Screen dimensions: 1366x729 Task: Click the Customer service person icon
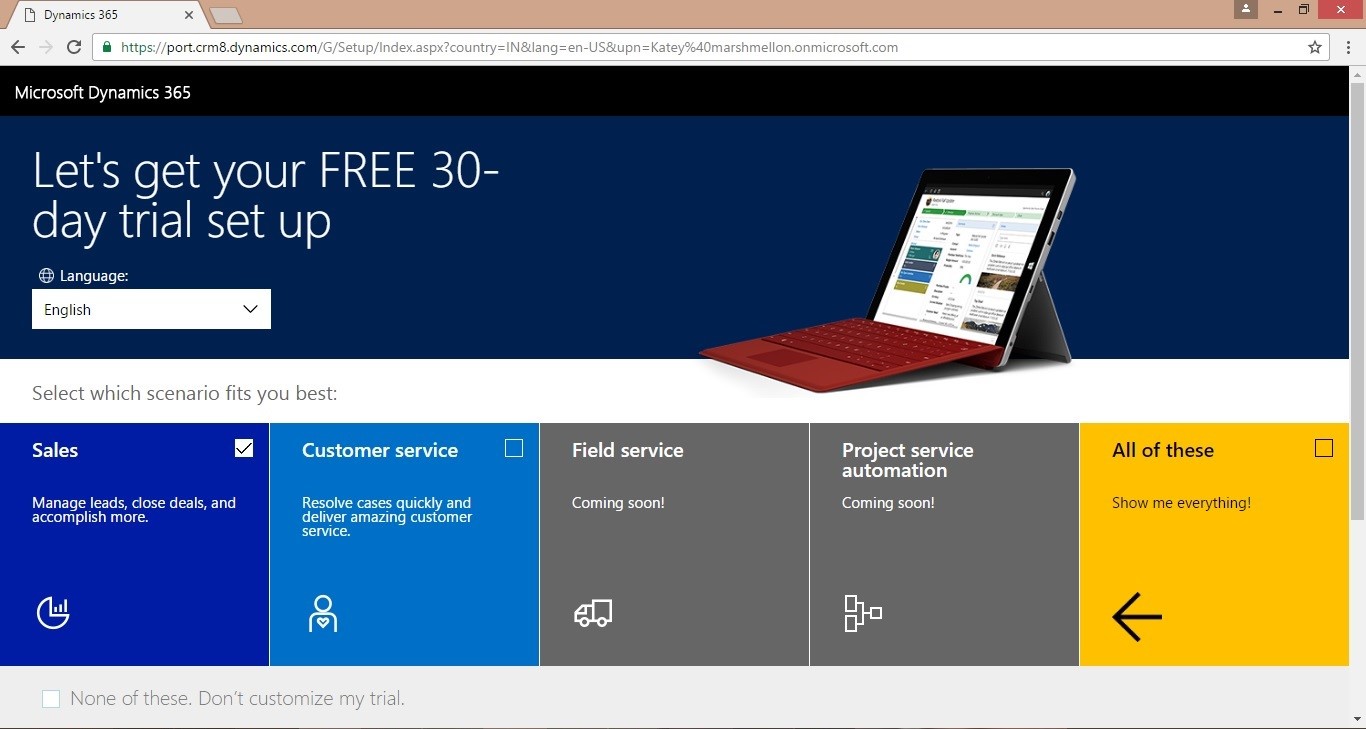[x=322, y=613]
